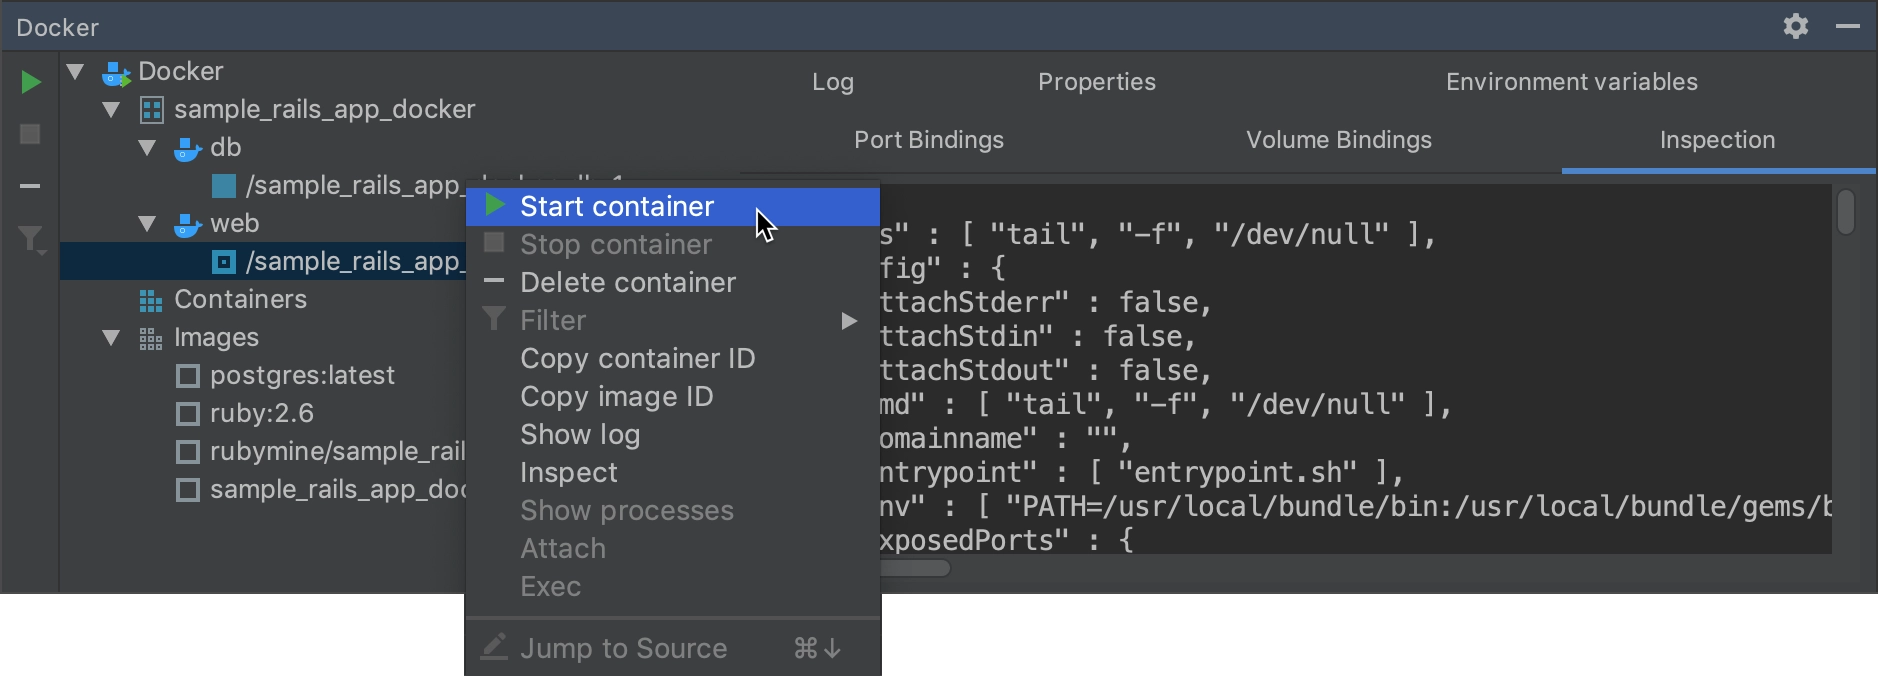Choose Start container from context menu
The image size is (1878, 676).
(x=673, y=207)
